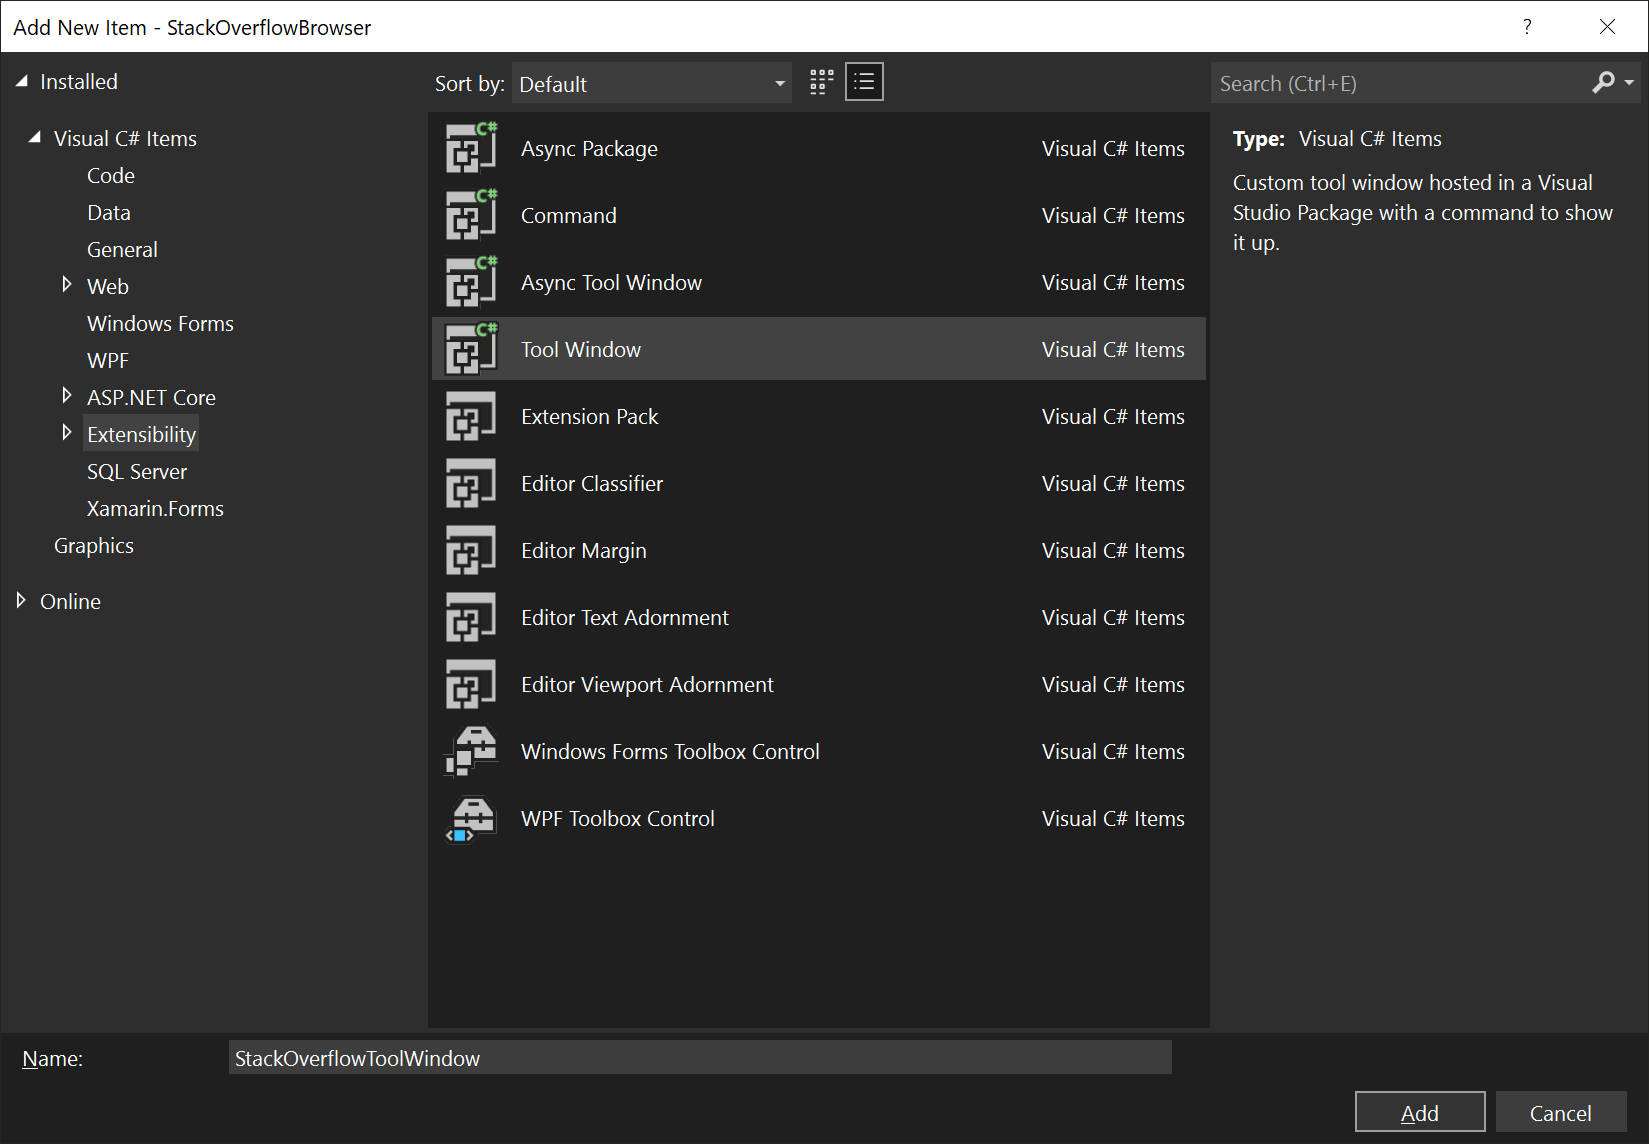Click the Cancel button
The width and height of the screenshot is (1649, 1144).
(1561, 1111)
